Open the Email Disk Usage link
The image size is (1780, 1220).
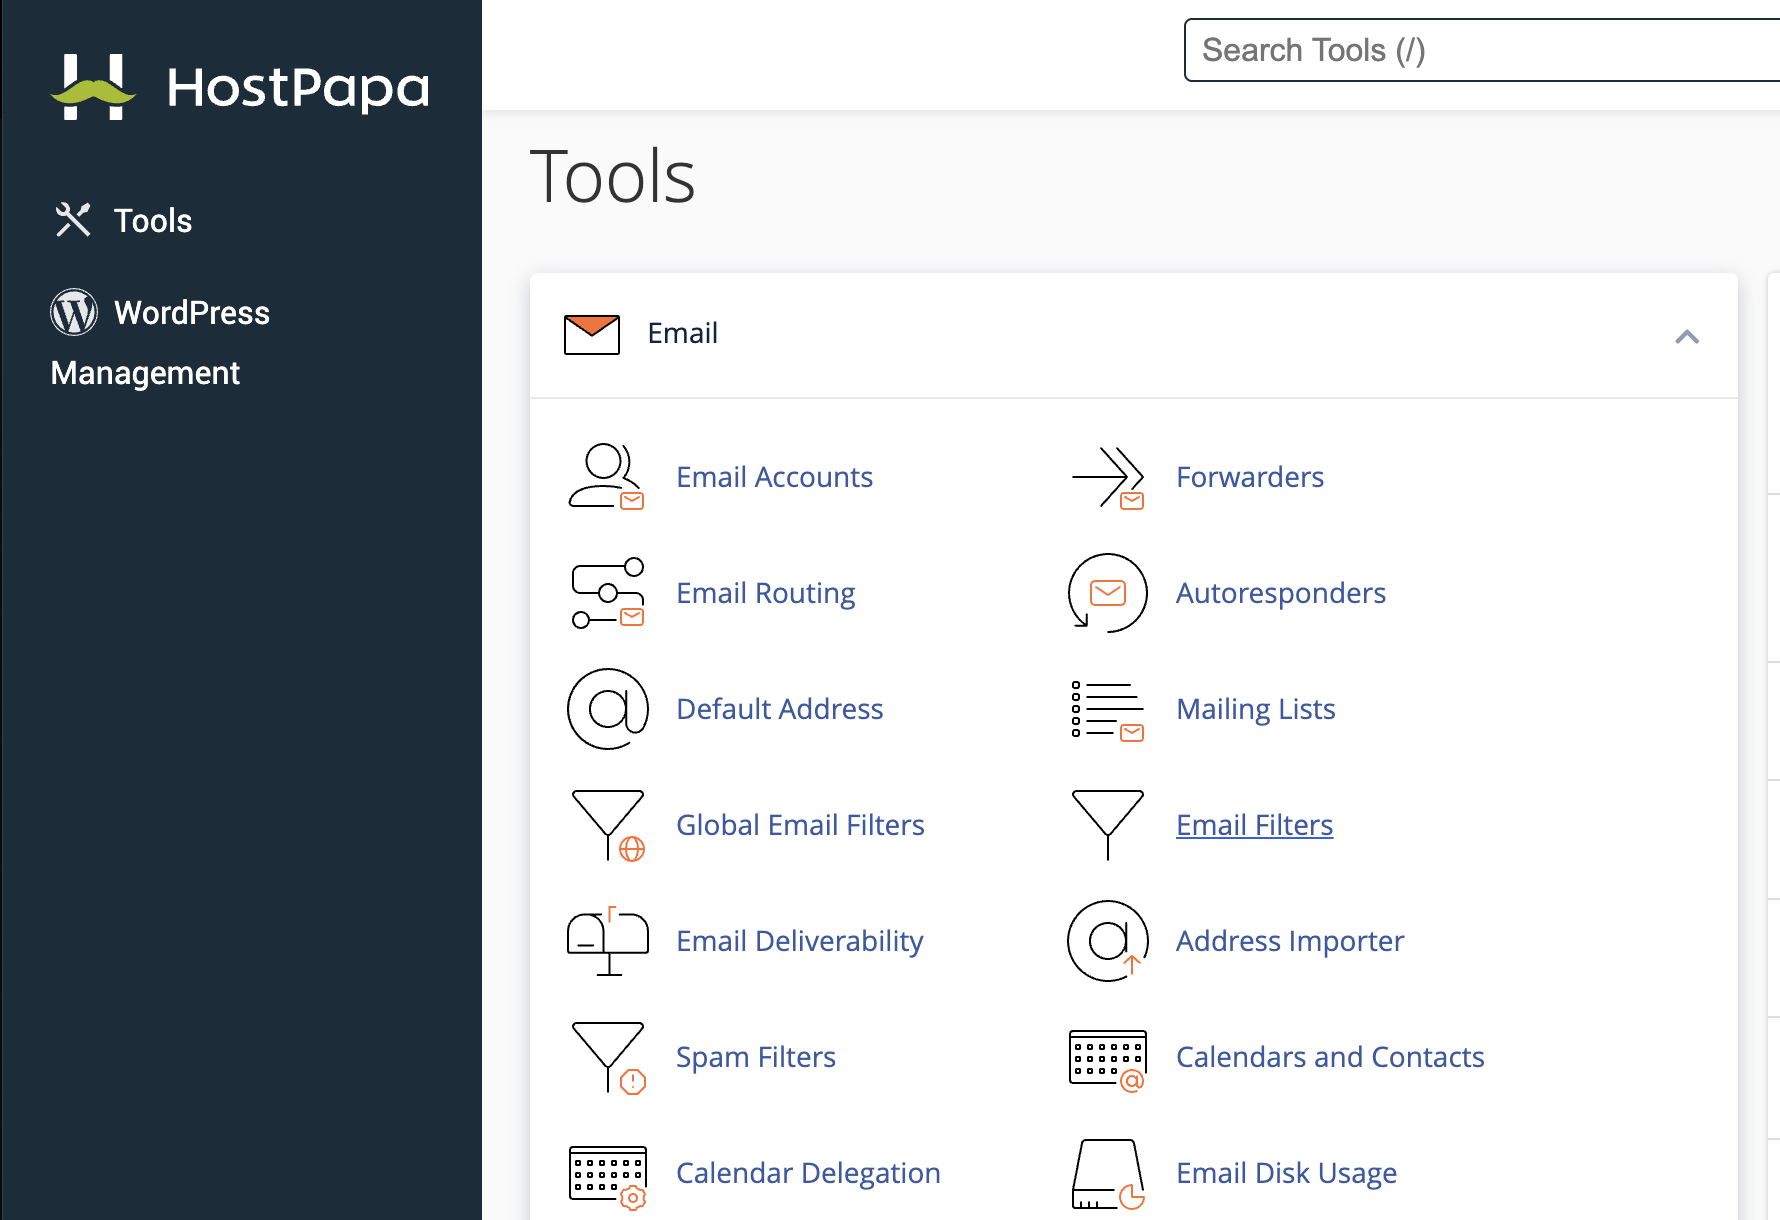click(x=1287, y=1173)
